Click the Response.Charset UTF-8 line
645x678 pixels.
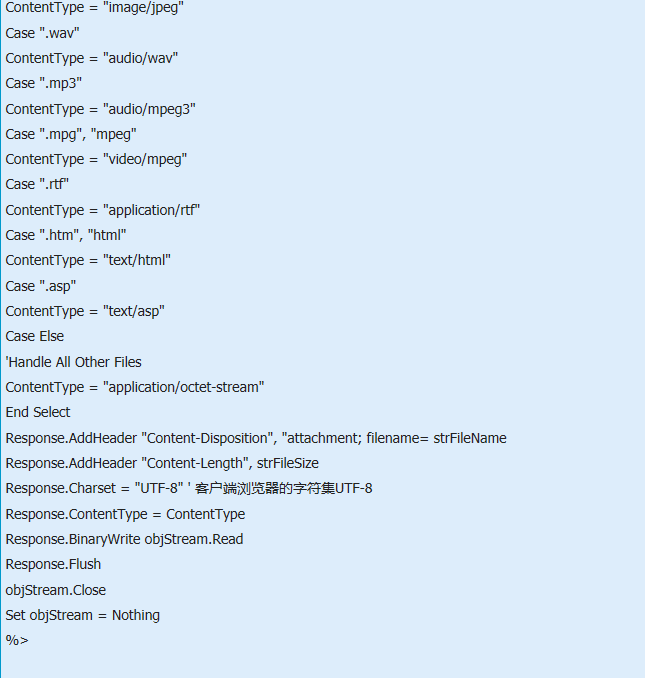click(189, 489)
